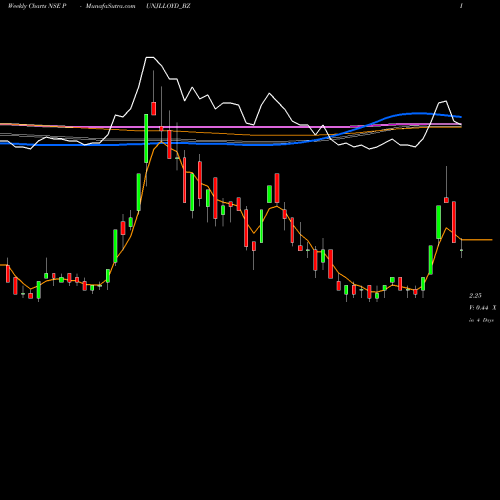
Task: Click the 'Weekly Charts NSE P' title text
Action: click(x=36, y=6)
